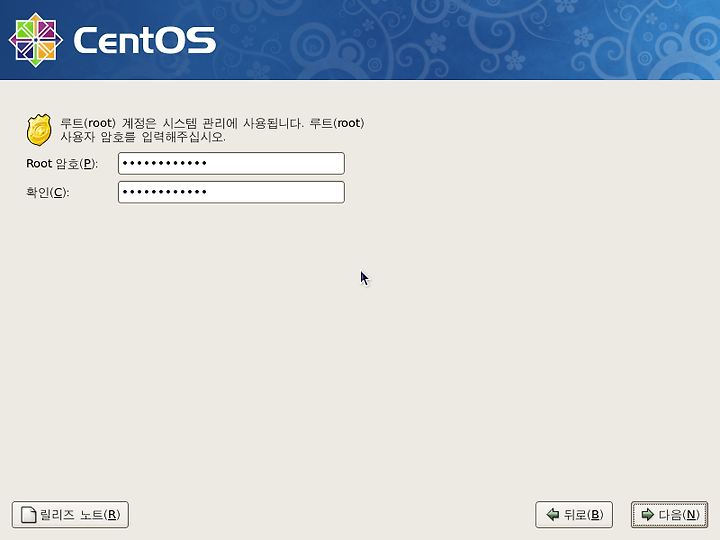
Task: Click the gold shield root account icon
Action: coord(39,130)
